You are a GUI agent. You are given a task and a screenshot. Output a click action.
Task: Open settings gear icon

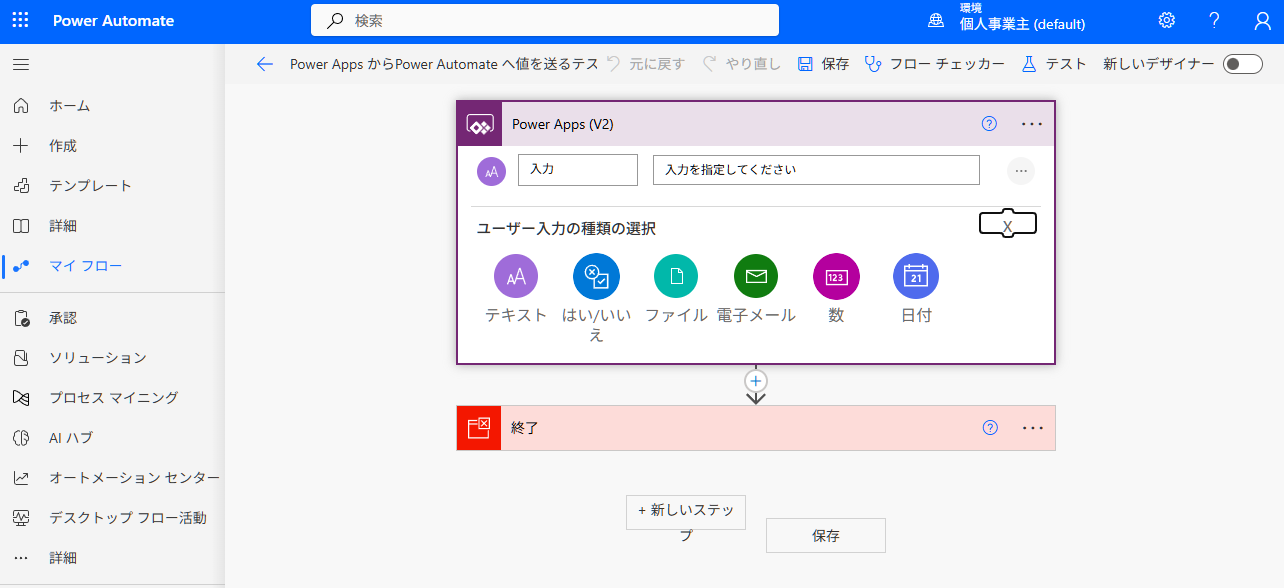1167,20
